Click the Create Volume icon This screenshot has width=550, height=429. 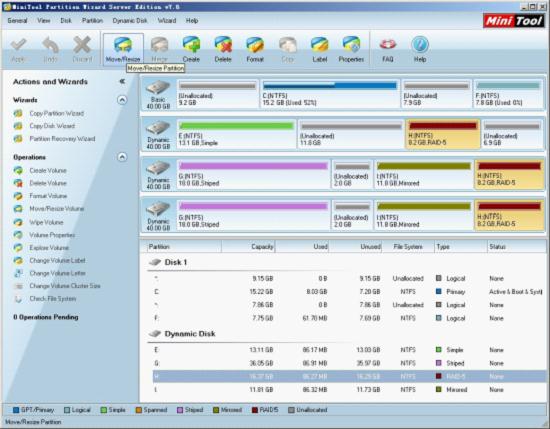point(18,170)
